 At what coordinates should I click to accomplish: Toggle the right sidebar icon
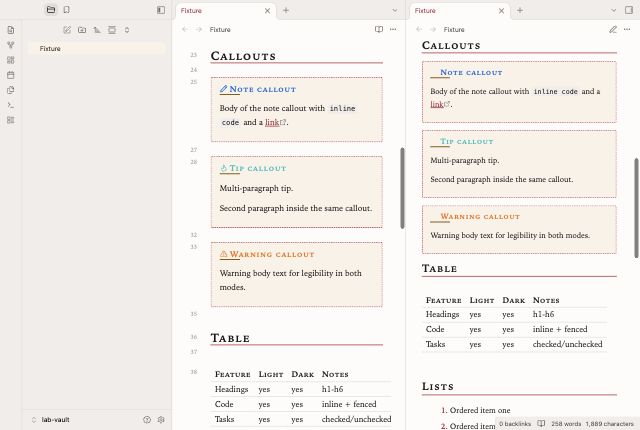(629, 10)
